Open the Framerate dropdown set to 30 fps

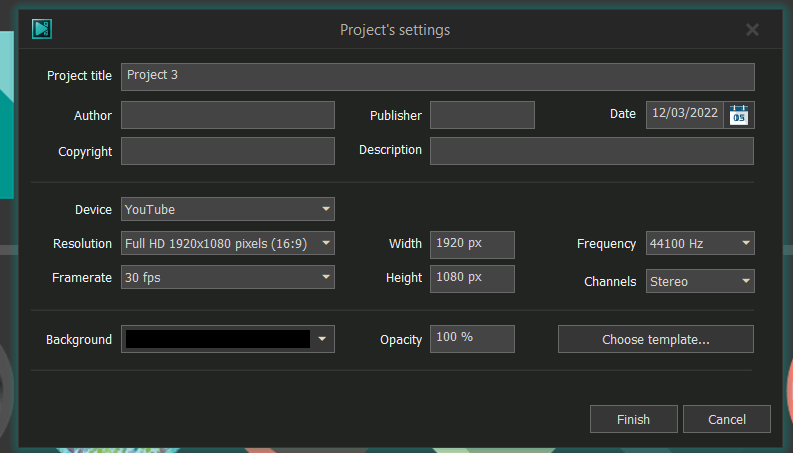(x=228, y=277)
